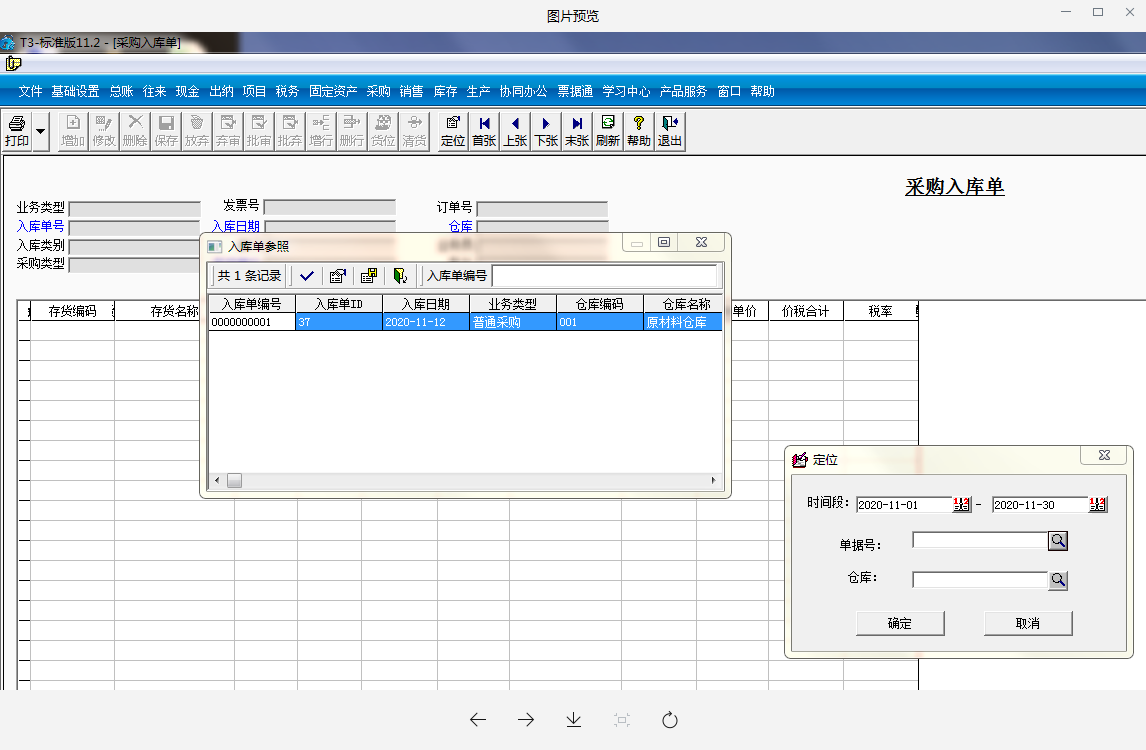This screenshot has width=1146, height=750.
Task: Click the right scroll arrow in 入库单参照
Action: 713,480
